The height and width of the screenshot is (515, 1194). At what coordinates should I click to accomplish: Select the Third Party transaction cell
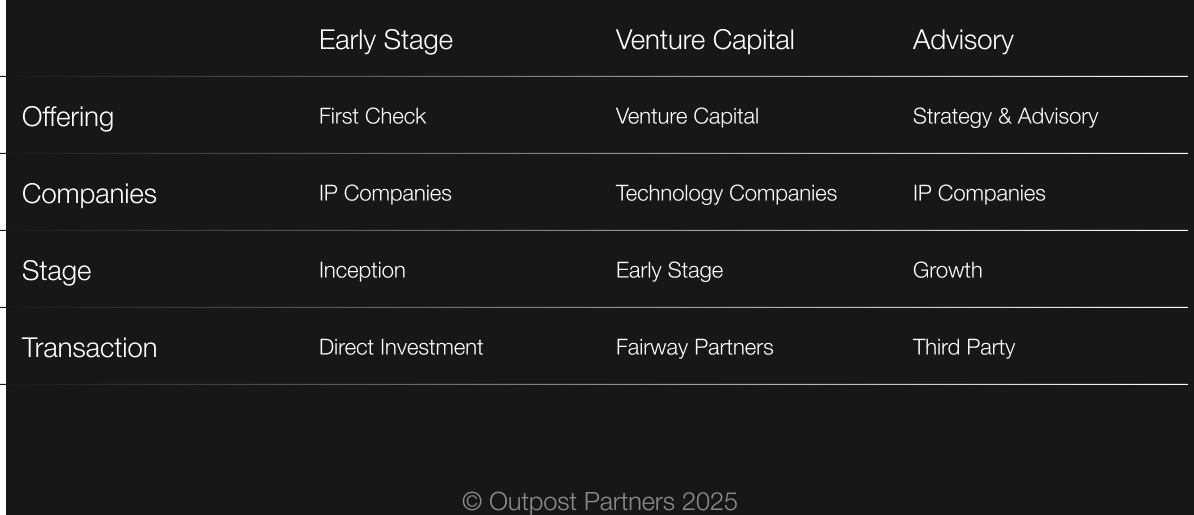963,348
